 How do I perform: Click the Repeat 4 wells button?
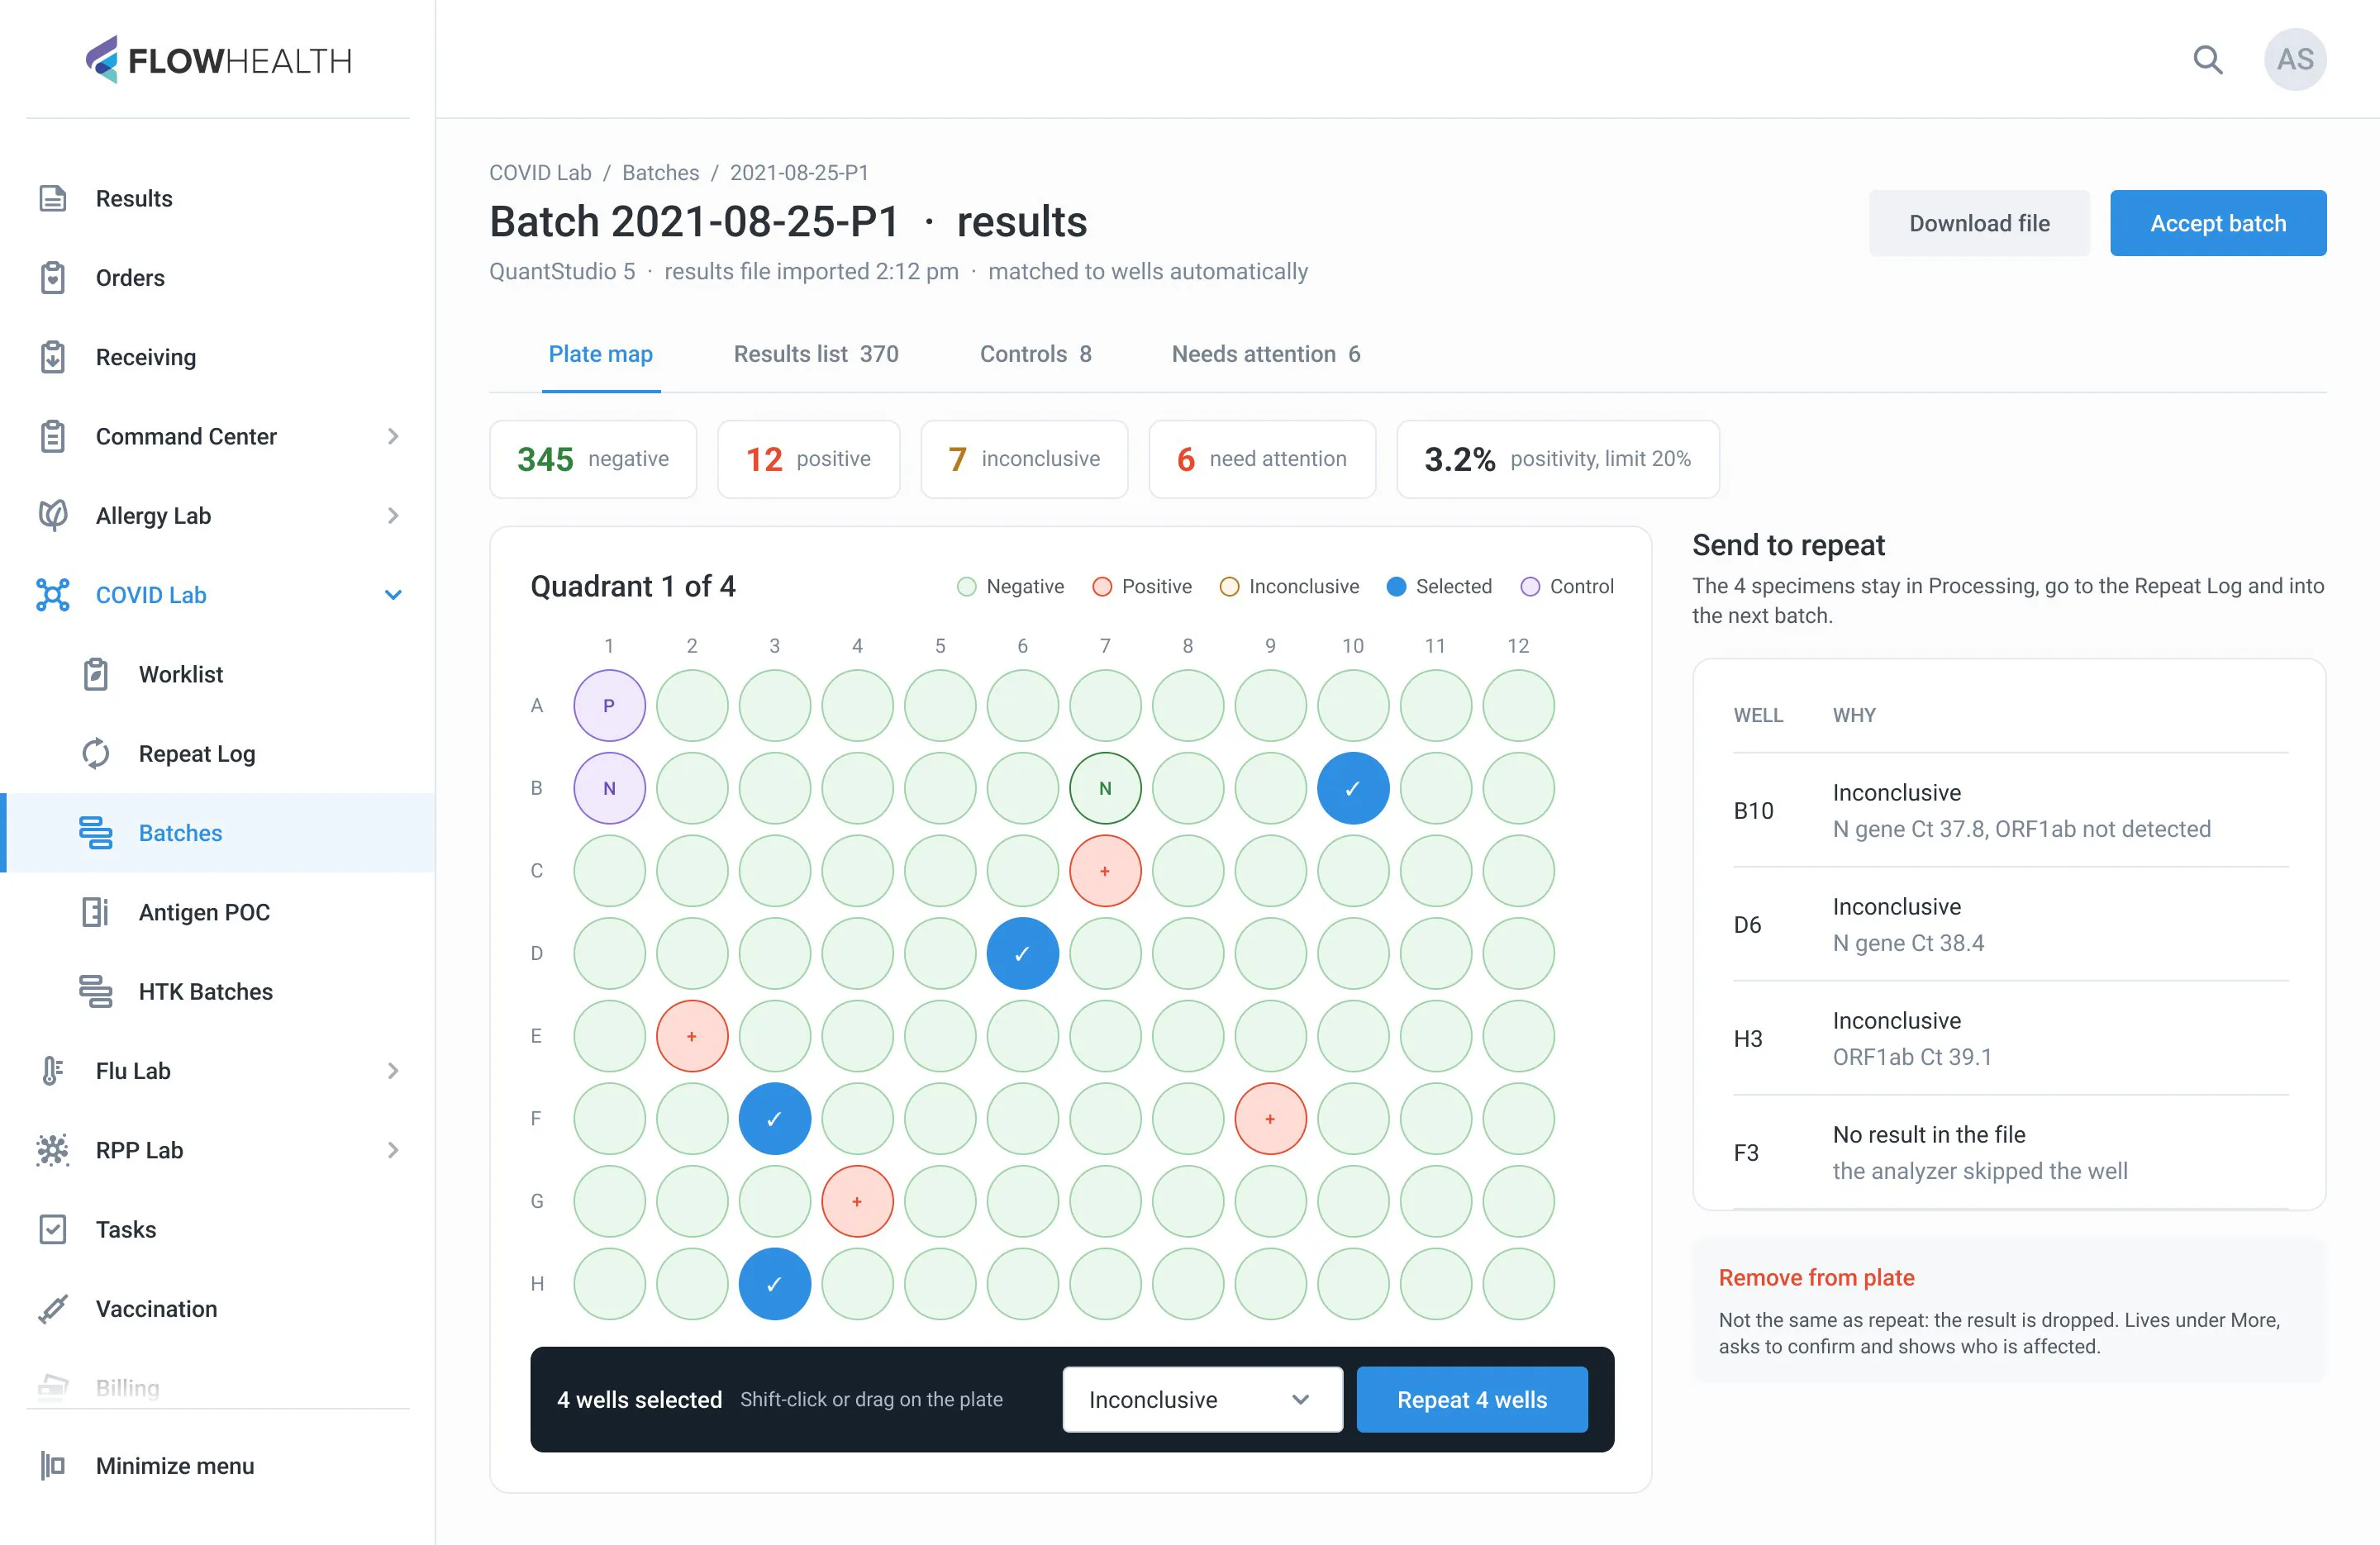point(1471,1399)
